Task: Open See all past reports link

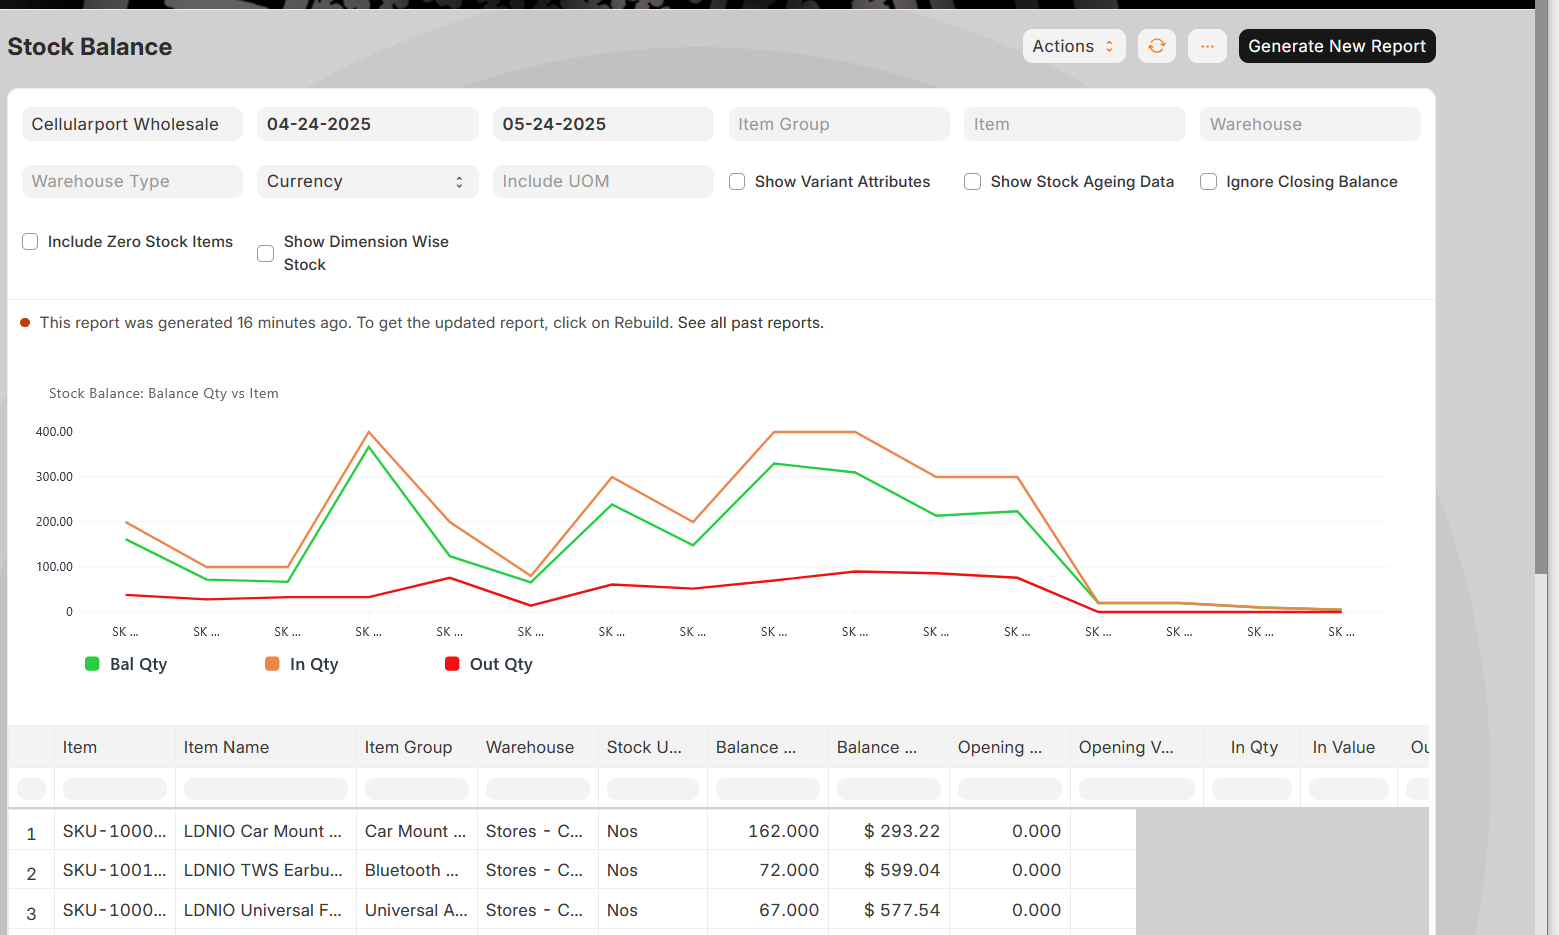Action: [x=750, y=323]
